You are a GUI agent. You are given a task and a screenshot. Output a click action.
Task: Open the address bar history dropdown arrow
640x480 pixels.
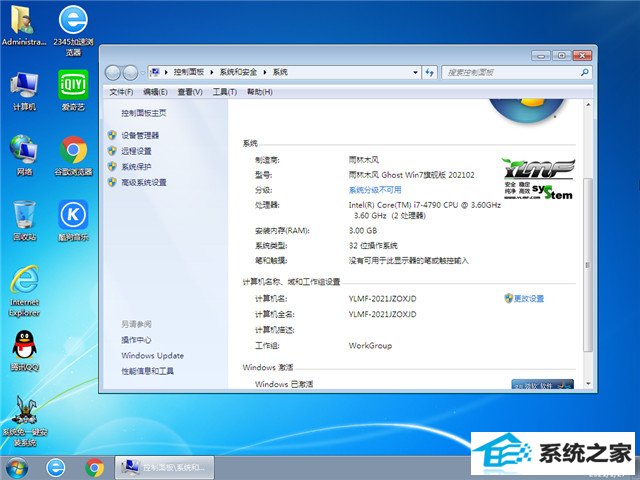click(415, 72)
